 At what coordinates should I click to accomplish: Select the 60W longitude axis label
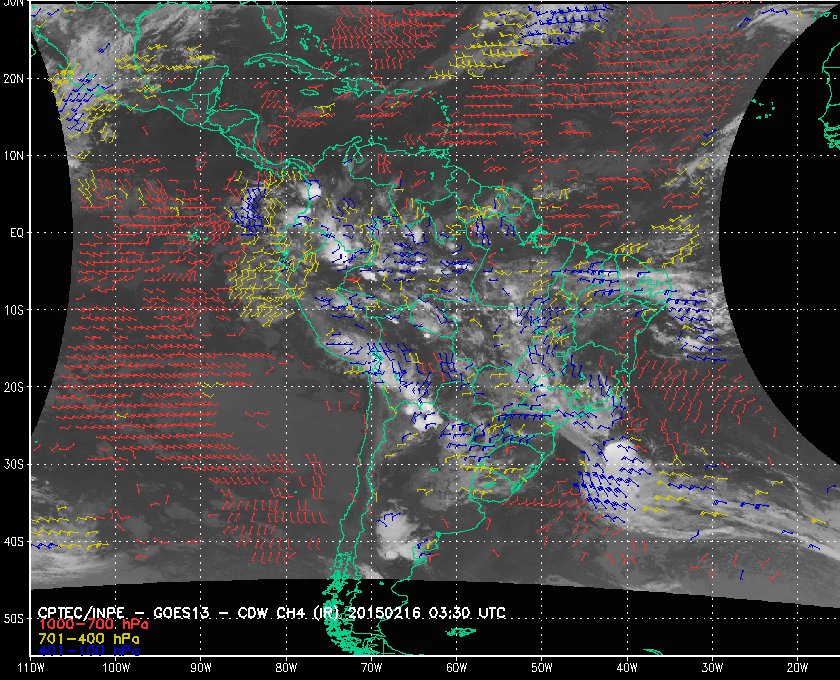456,668
